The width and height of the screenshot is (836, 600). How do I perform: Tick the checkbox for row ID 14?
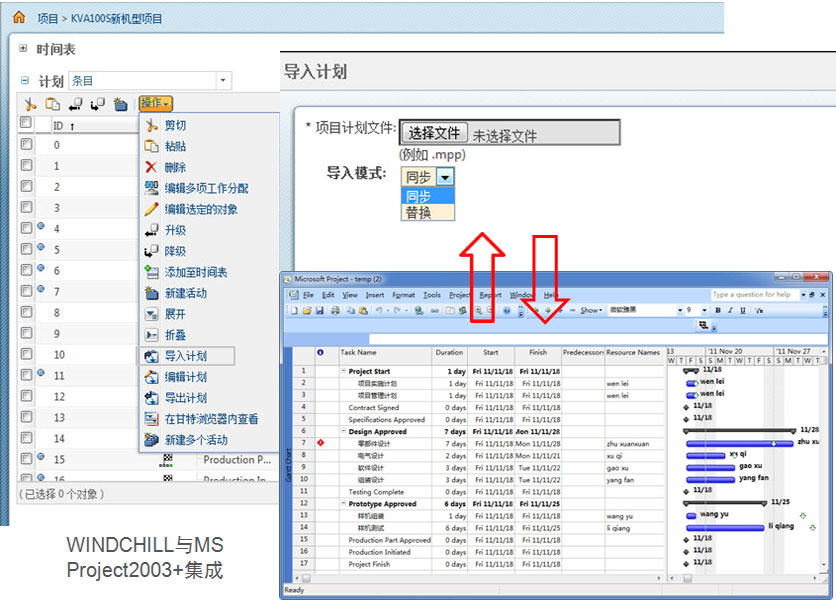pos(26,438)
